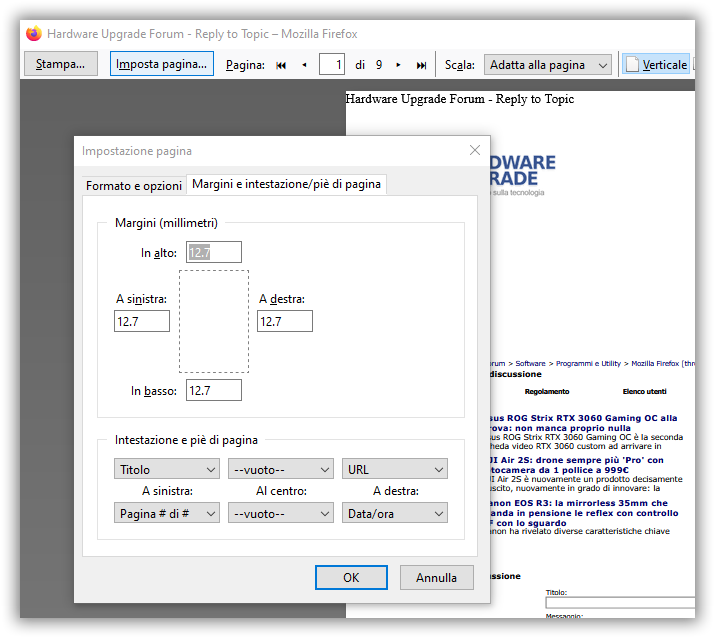Open footer right Data/ora dropdown
Image resolution: width=715 pixels, height=638 pixels.
(395, 513)
